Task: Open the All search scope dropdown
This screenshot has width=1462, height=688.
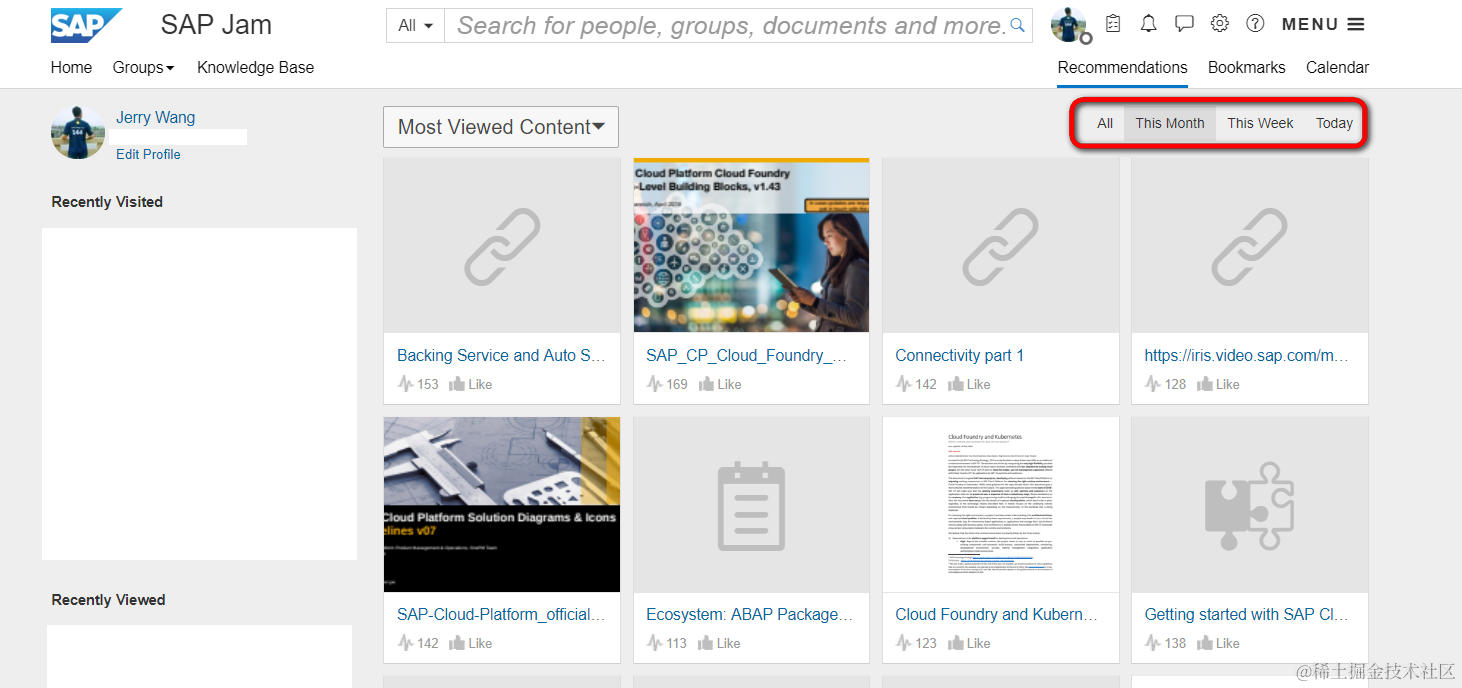Action: click(415, 25)
